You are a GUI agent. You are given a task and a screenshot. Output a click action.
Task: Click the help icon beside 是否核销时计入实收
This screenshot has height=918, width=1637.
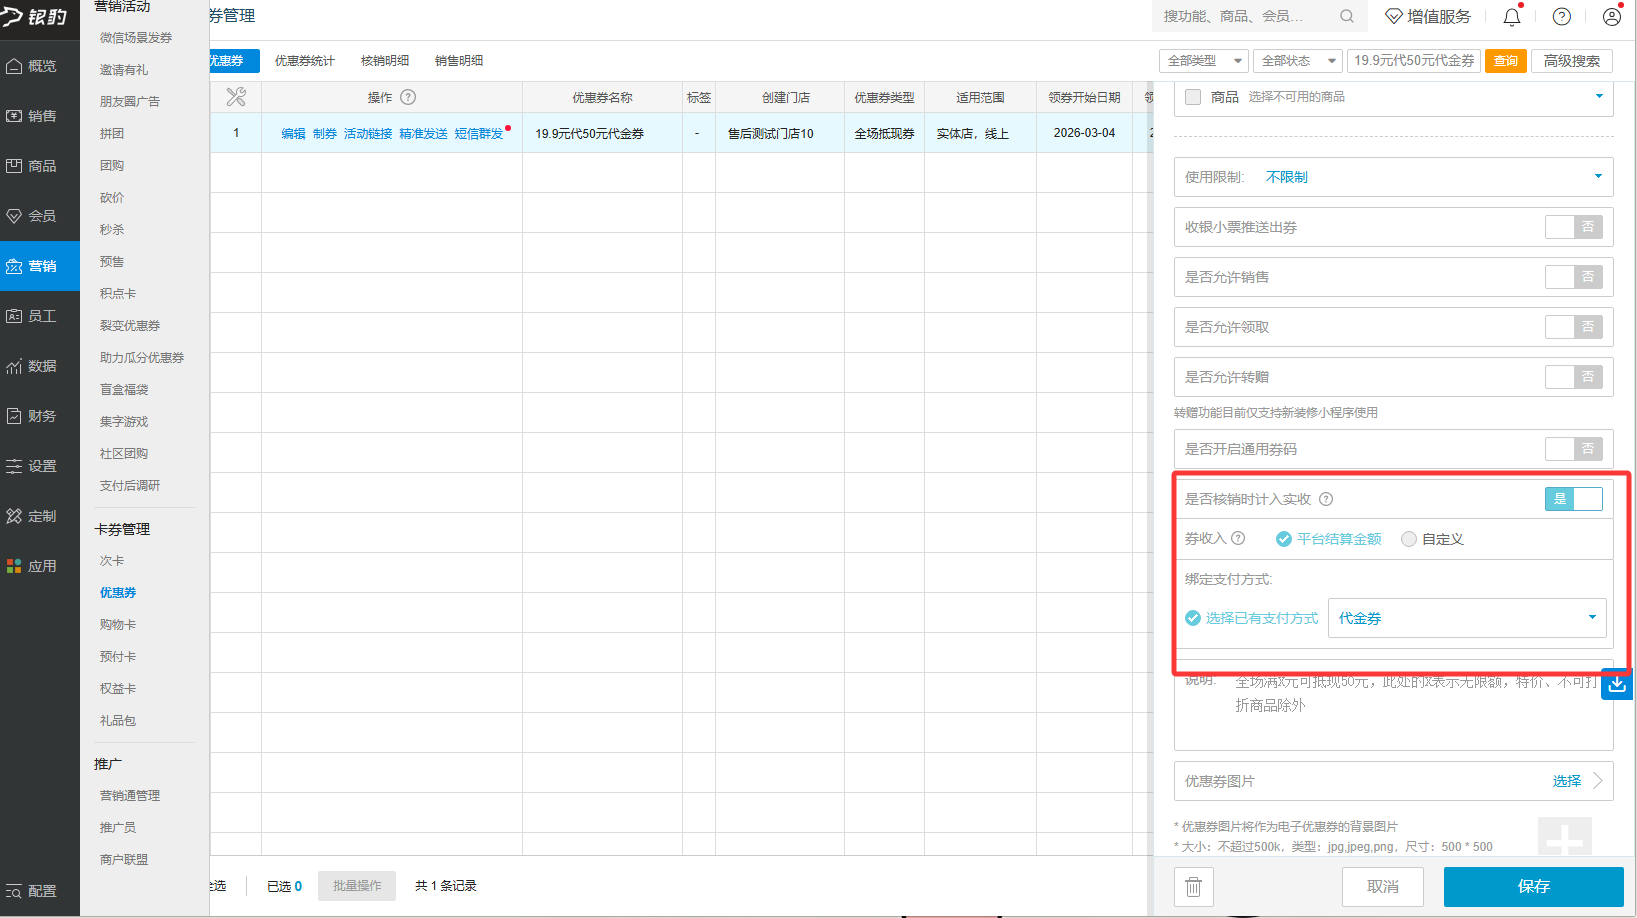1326,499
